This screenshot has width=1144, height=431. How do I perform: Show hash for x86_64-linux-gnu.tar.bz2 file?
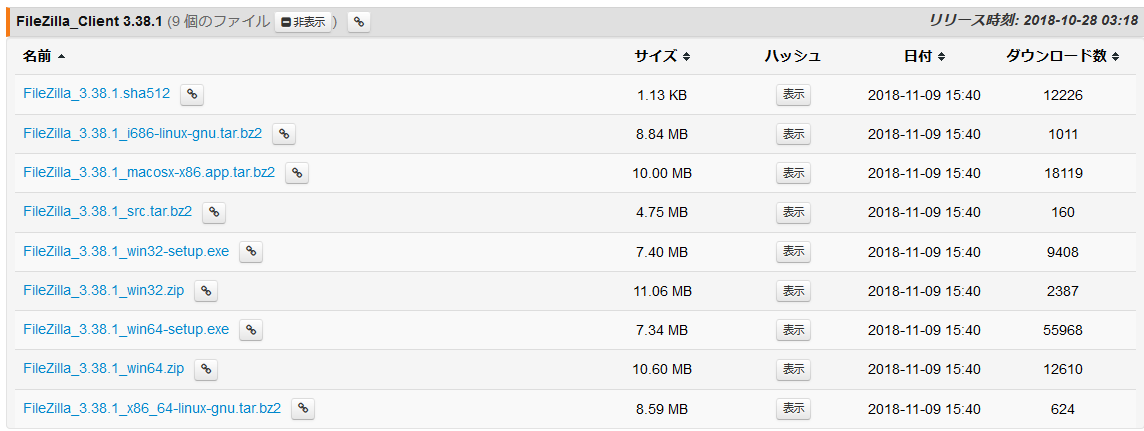point(793,409)
